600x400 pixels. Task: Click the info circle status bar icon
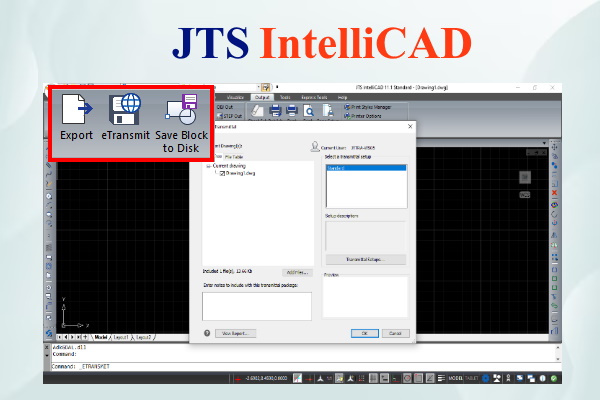click(x=542, y=378)
